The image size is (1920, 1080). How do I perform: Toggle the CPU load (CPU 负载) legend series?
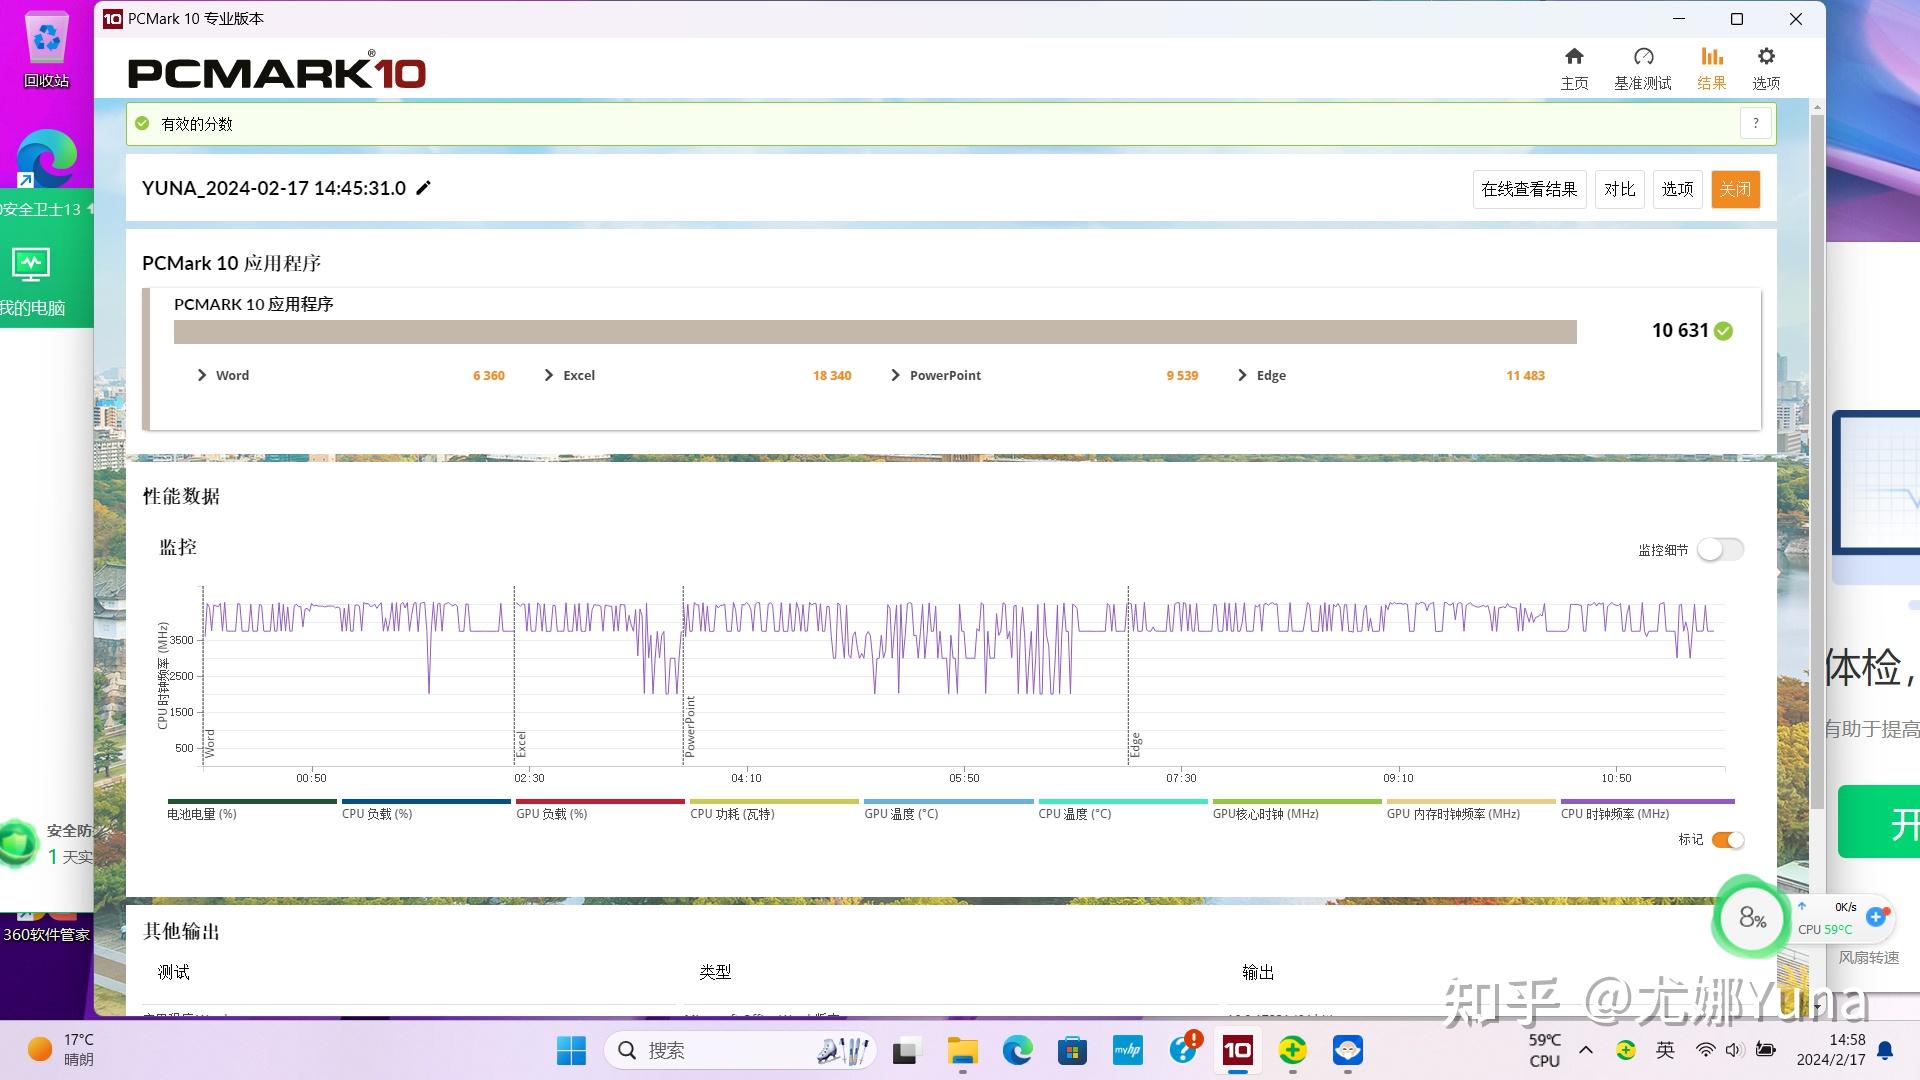pyautogui.click(x=377, y=813)
